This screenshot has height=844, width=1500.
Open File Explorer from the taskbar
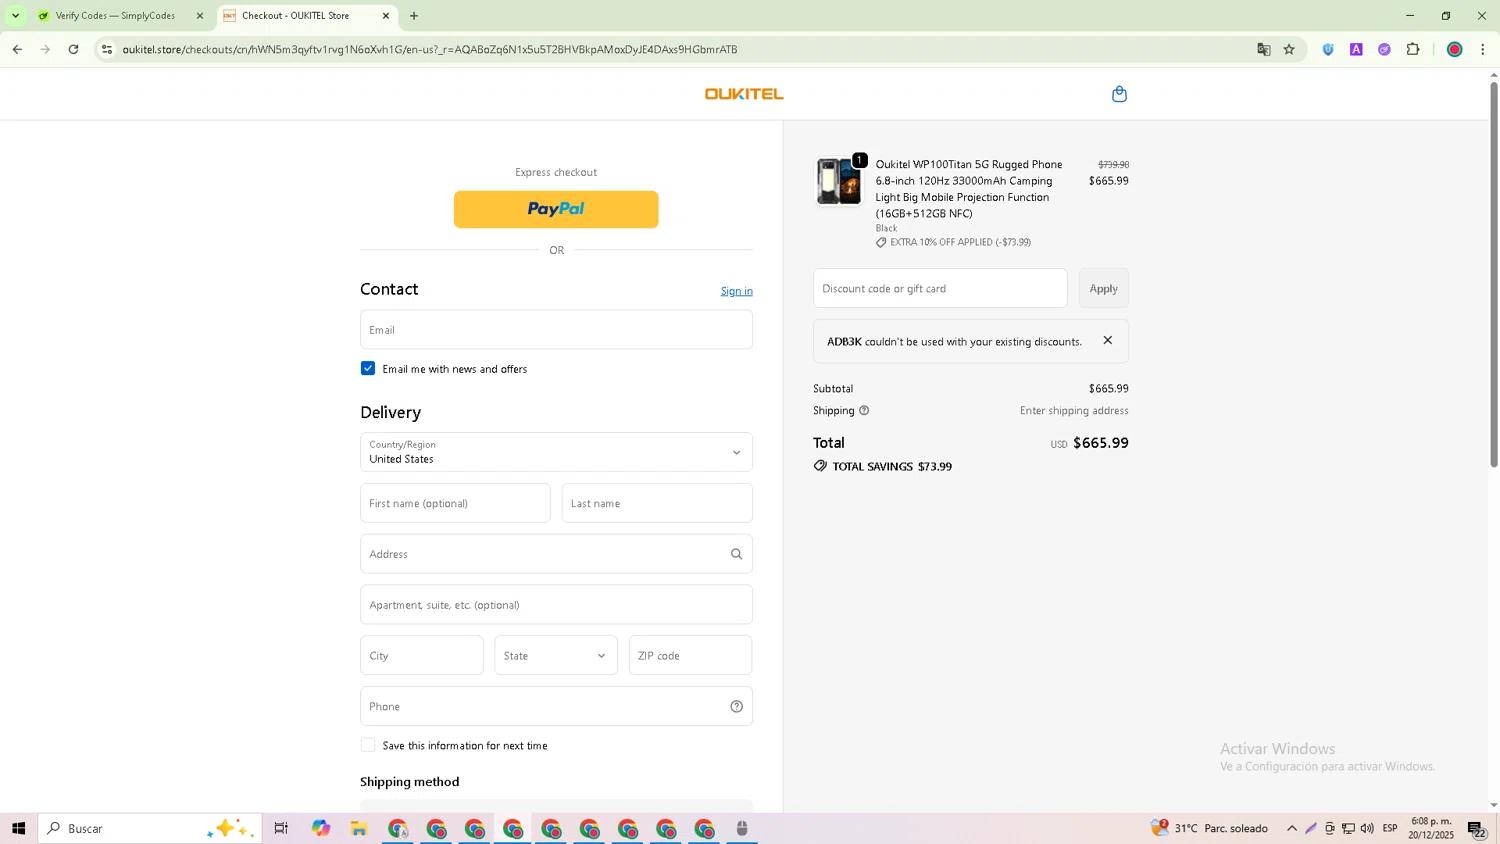(x=359, y=828)
